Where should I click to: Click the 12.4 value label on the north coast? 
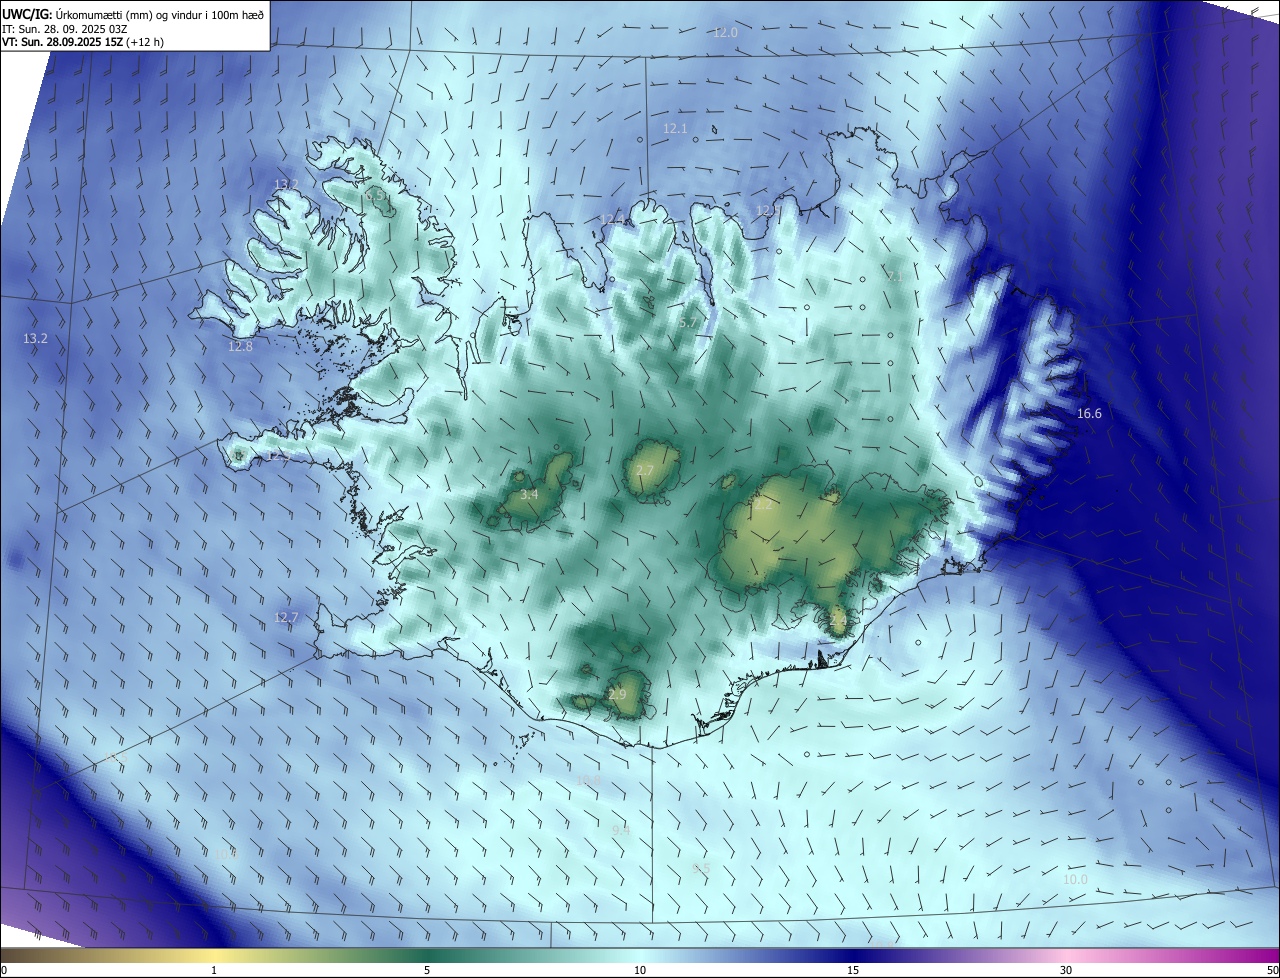pos(612,219)
